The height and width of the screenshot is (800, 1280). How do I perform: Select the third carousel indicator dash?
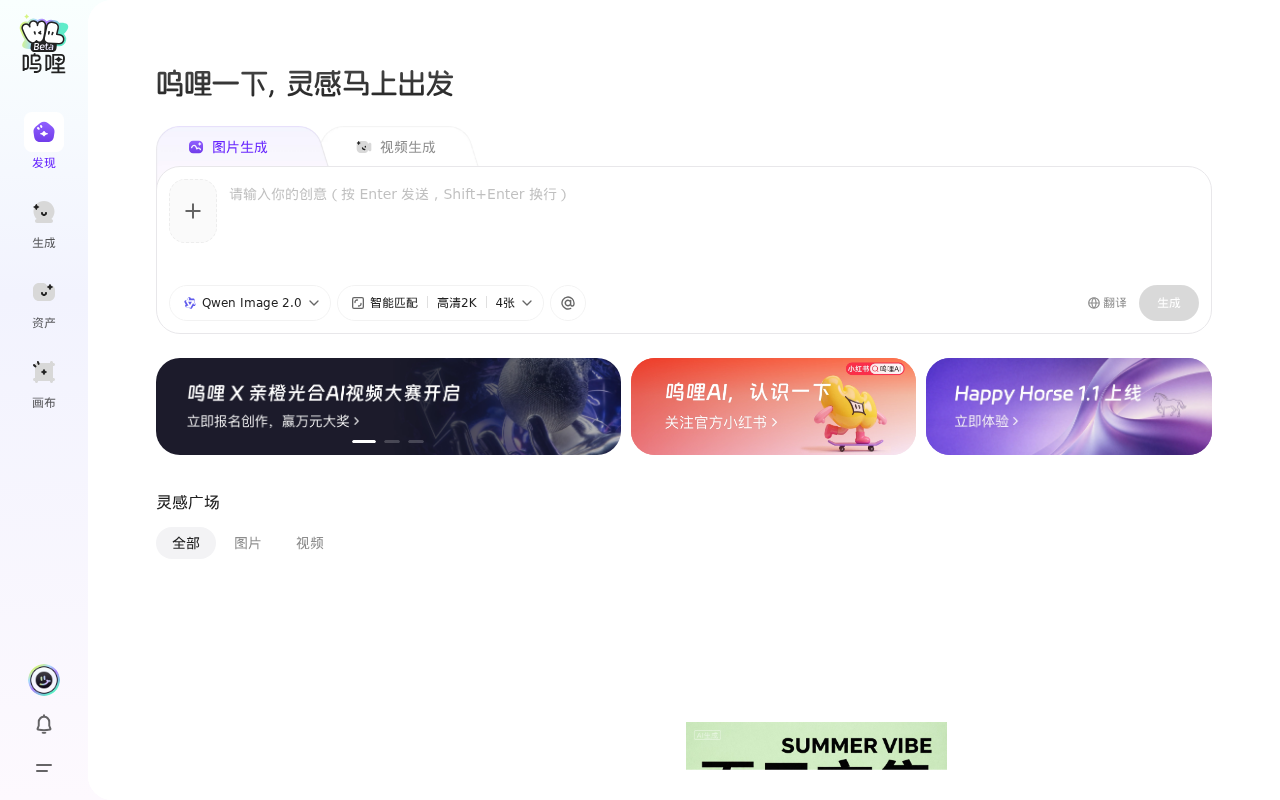point(416,441)
